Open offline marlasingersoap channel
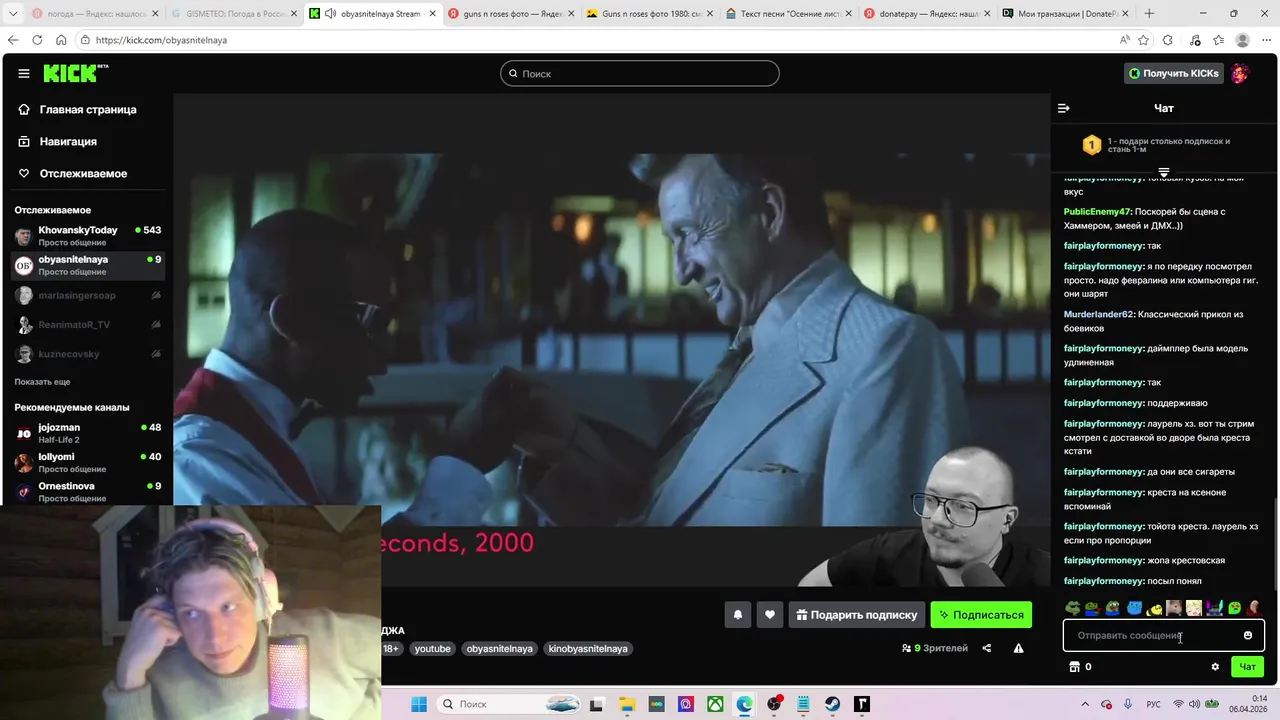 pyautogui.click(x=88, y=295)
